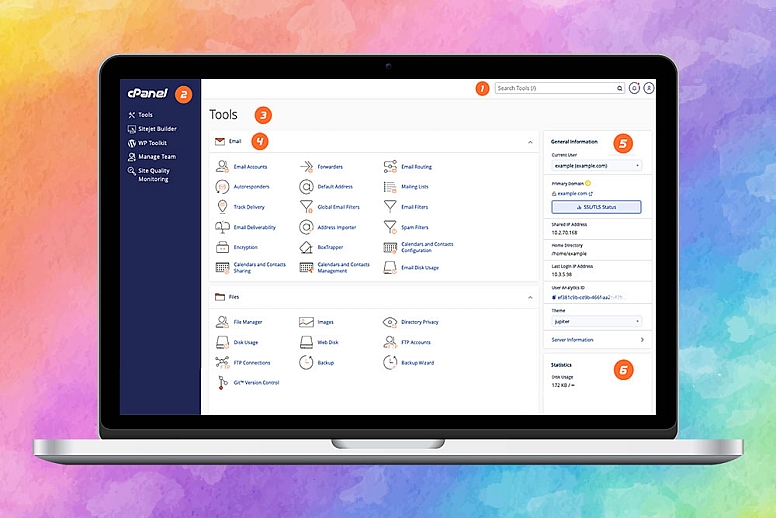Click the Autoresponders icon
Screen dimensions: 776x518
pyautogui.click(x=222, y=187)
